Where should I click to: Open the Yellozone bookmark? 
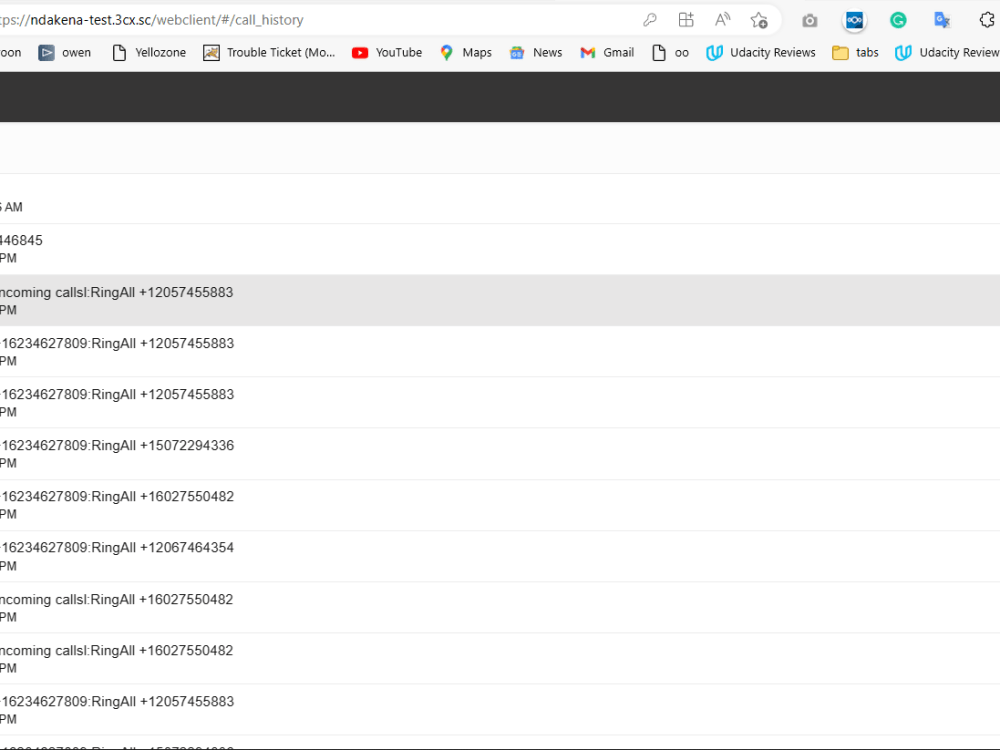pyautogui.click(x=148, y=52)
